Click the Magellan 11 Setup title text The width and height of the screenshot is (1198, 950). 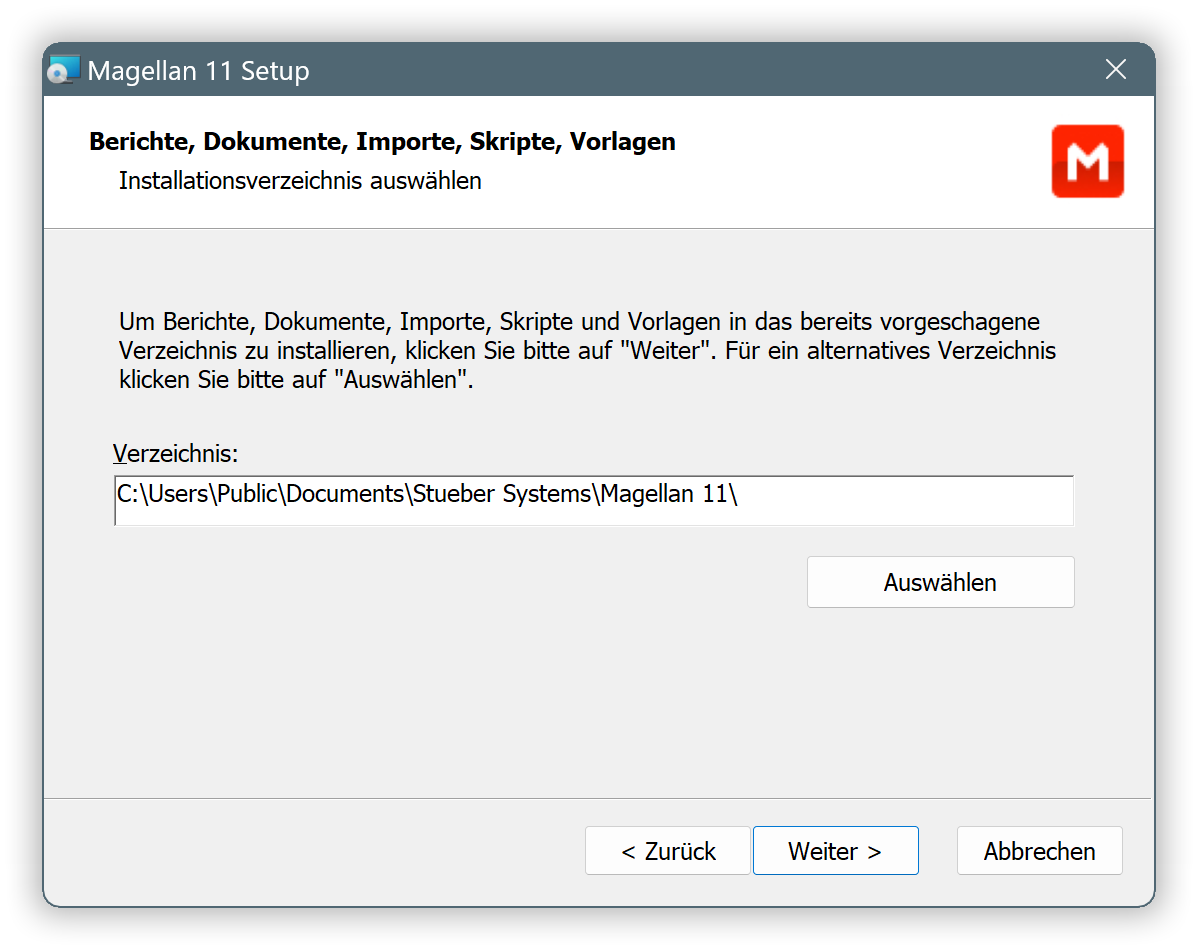tap(199, 70)
